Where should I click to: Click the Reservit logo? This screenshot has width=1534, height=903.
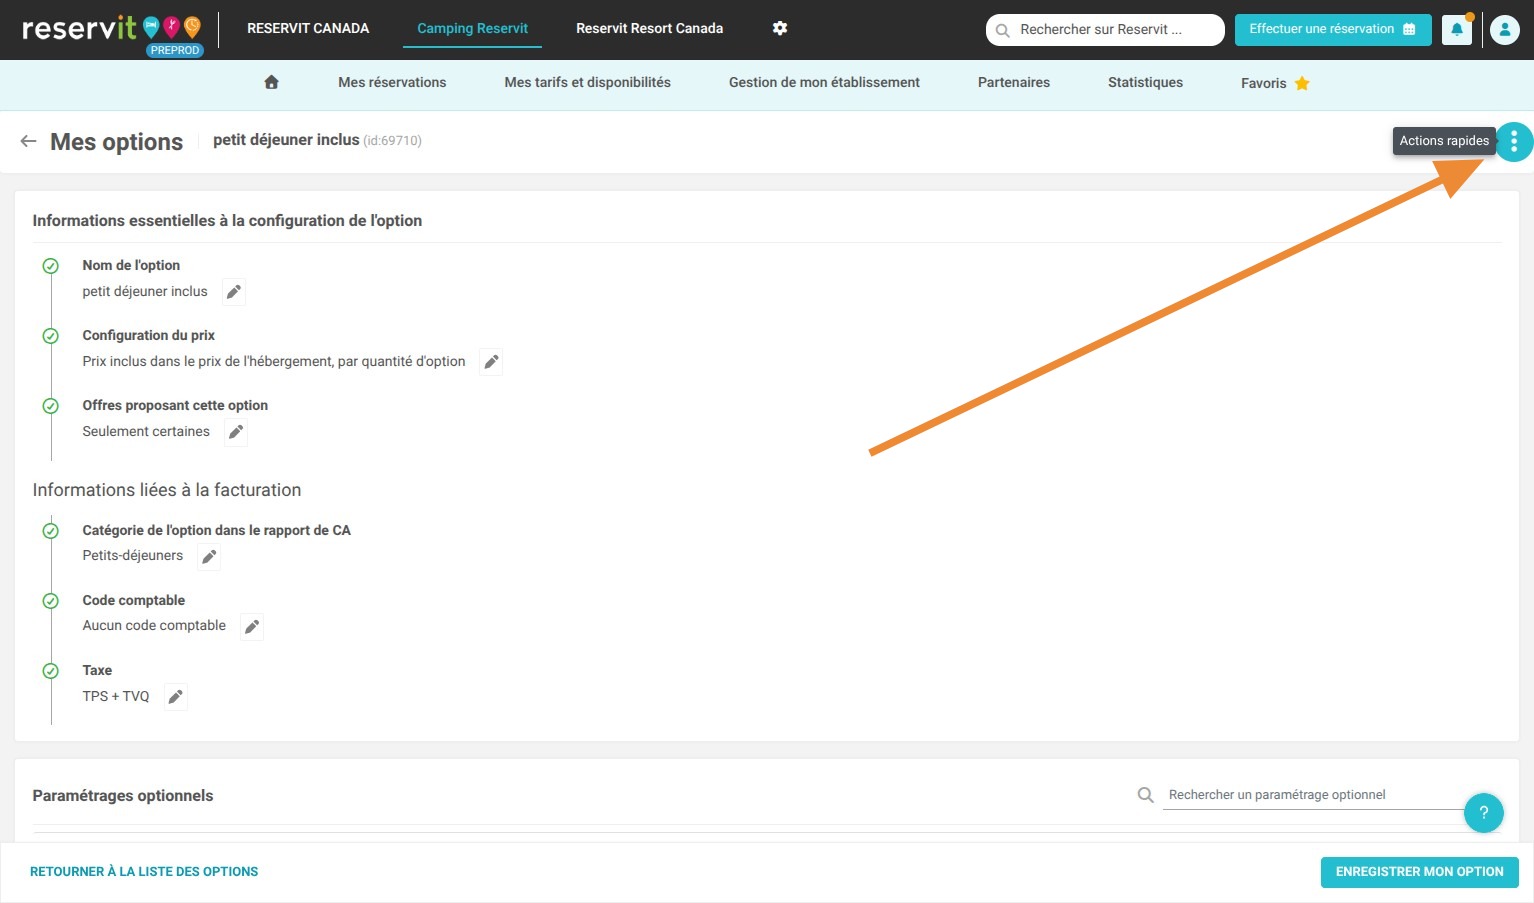(x=112, y=30)
